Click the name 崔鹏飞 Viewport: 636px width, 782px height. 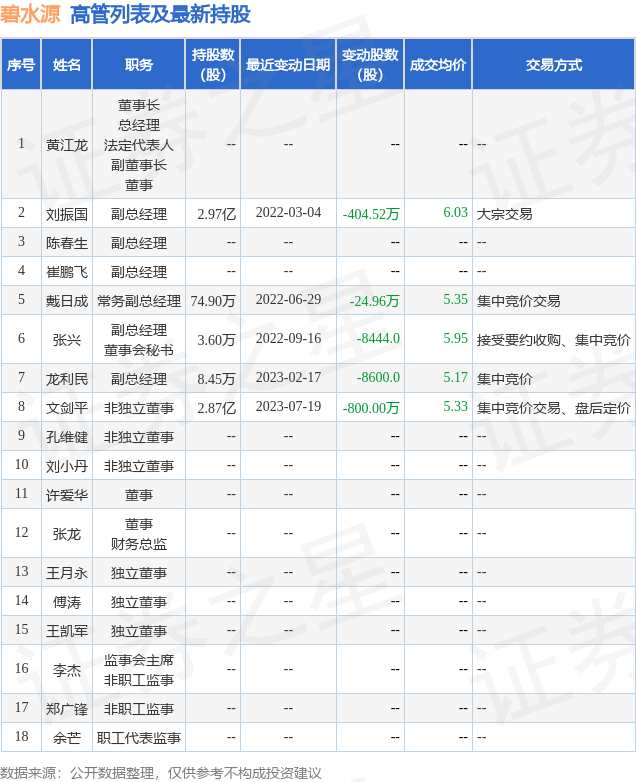tap(67, 272)
